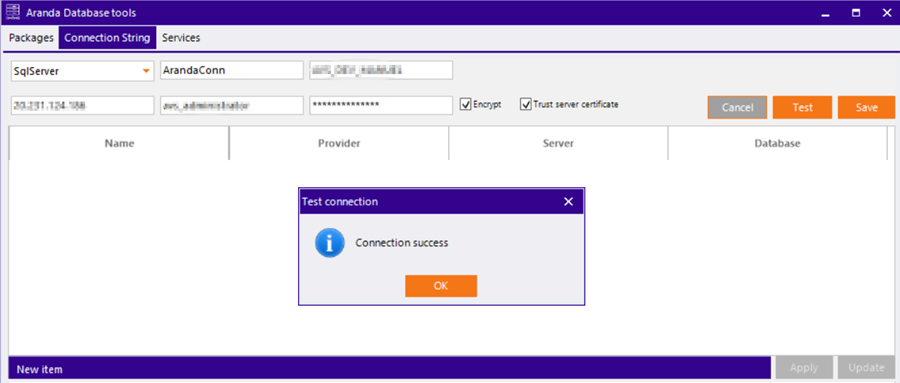
Task: Click the Database column header
Action: [x=777, y=144]
